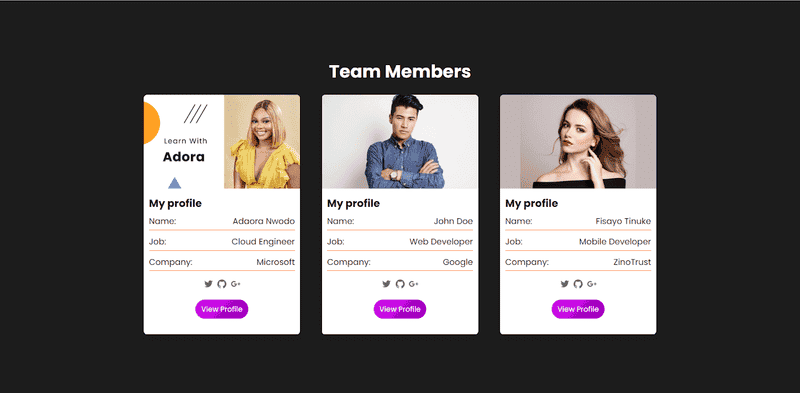Image resolution: width=800 pixels, height=393 pixels.
Task: Click the My profile heading on John's card
Action: [353, 204]
